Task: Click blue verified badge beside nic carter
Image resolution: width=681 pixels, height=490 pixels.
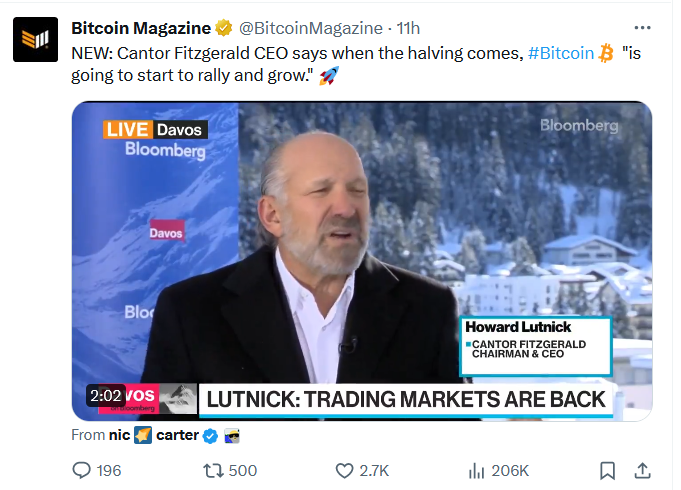Action: tap(210, 435)
